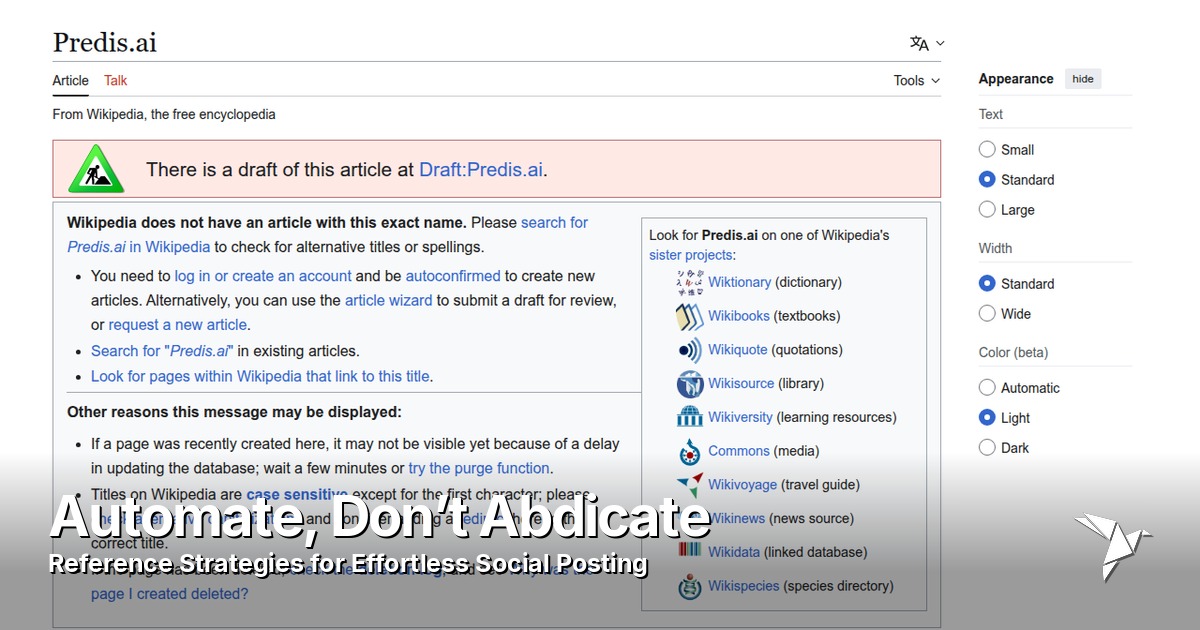Click 'From Wikipedia, the free encyclopedia' text

[x=164, y=114]
